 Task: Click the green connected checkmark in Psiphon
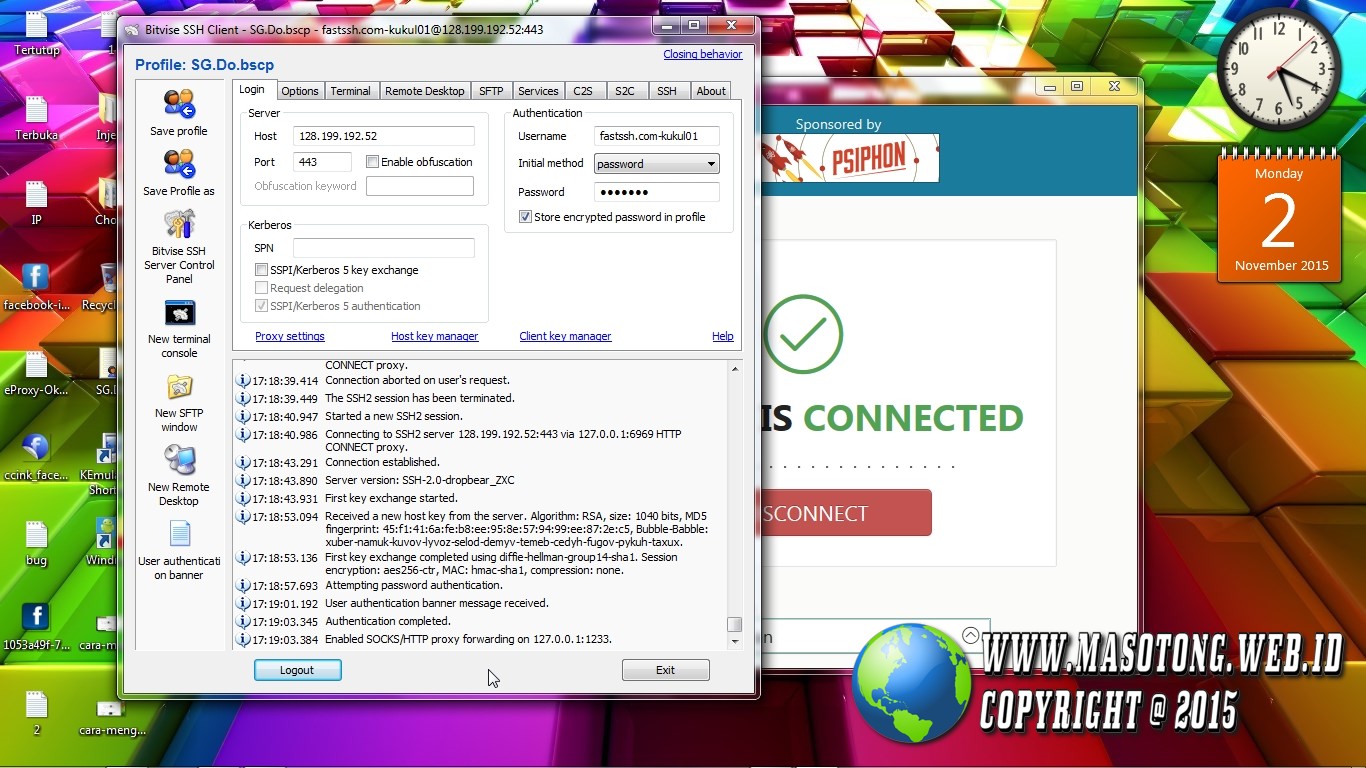(x=803, y=334)
